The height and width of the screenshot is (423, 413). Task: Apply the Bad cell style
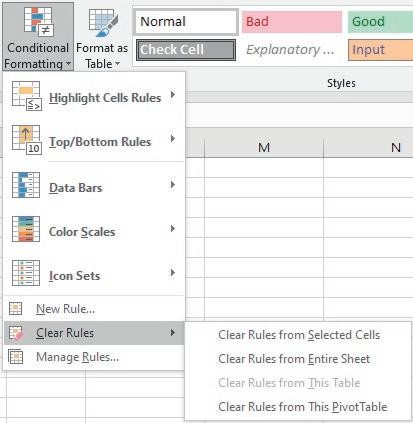292,22
